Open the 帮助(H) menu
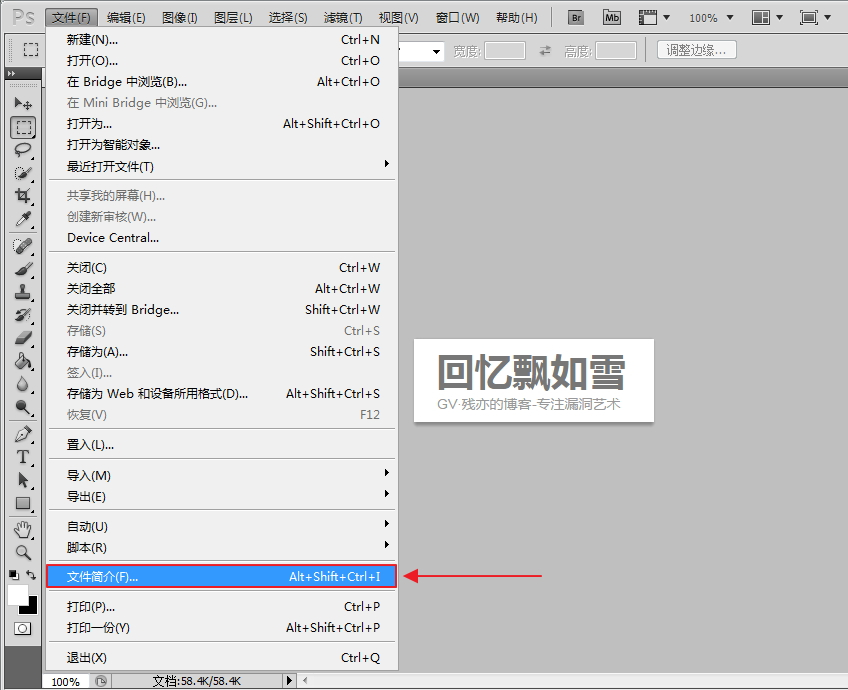The image size is (848, 690). [516, 18]
